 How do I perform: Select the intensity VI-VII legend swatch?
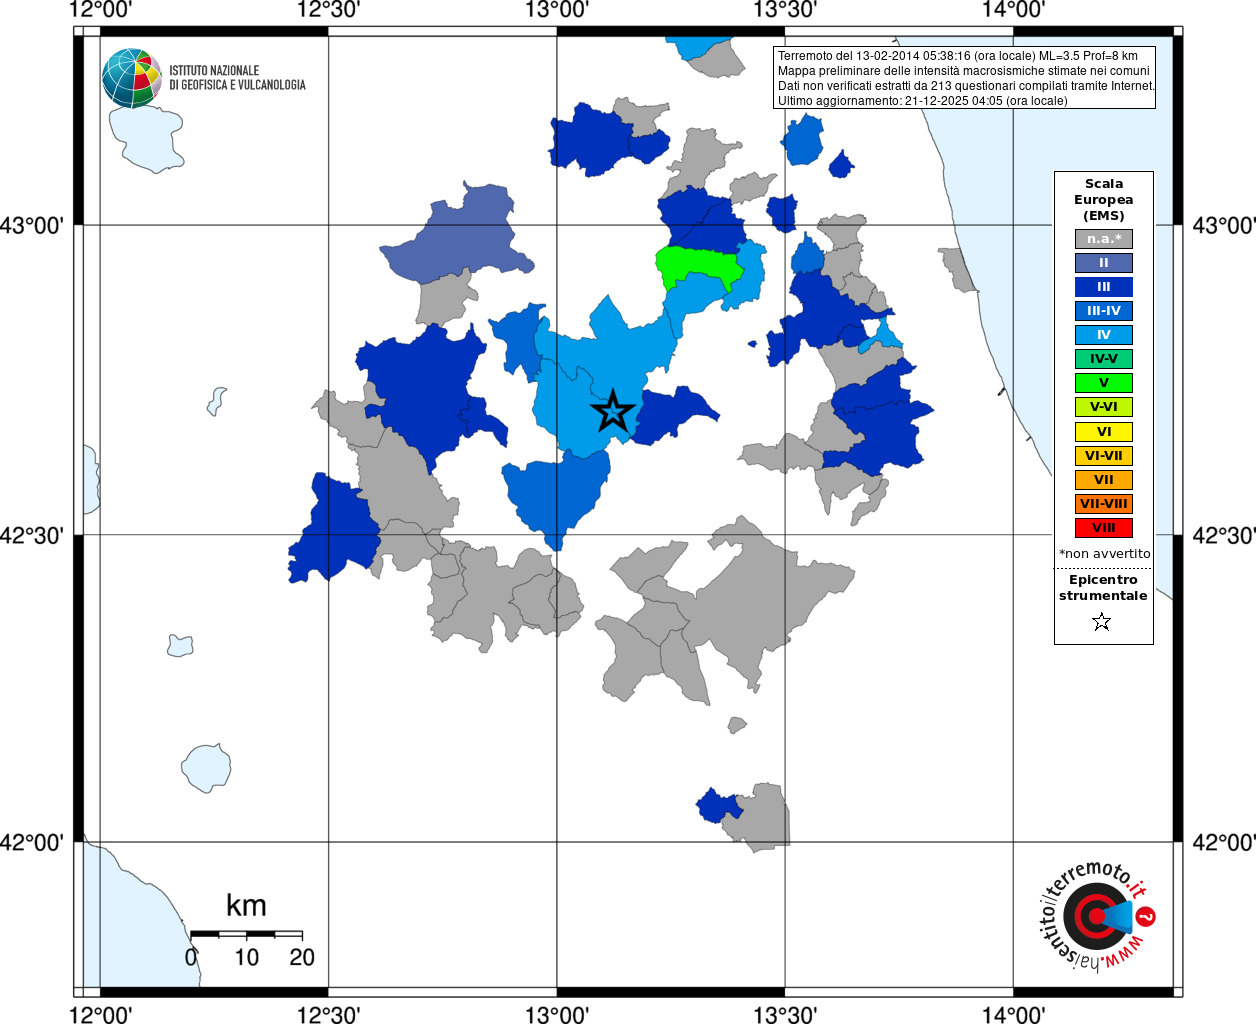click(1104, 456)
